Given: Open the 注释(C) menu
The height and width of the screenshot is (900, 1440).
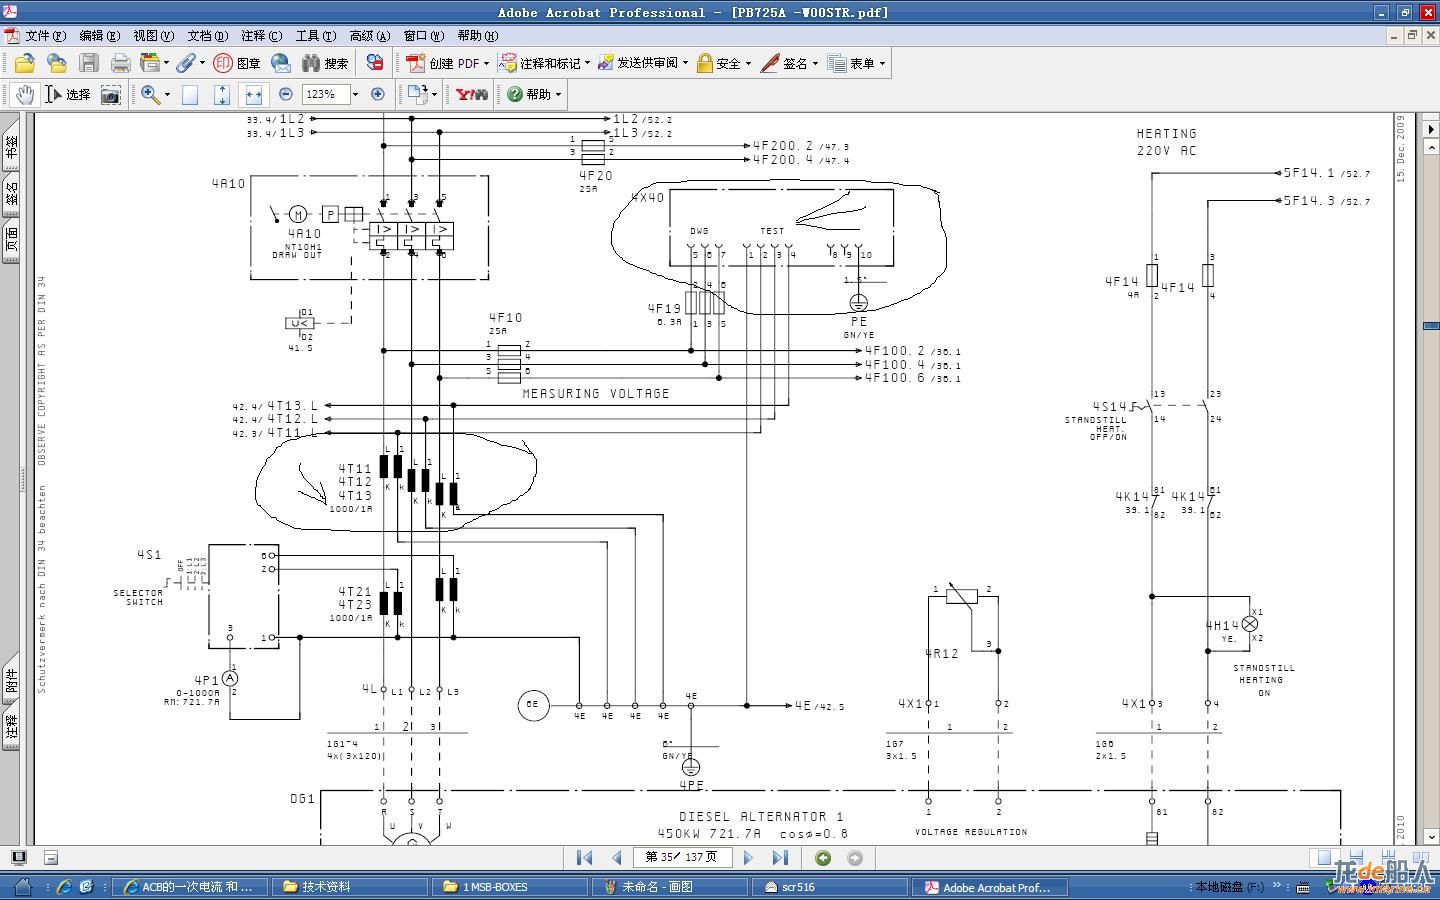Looking at the screenshot, I should [261, 35].
